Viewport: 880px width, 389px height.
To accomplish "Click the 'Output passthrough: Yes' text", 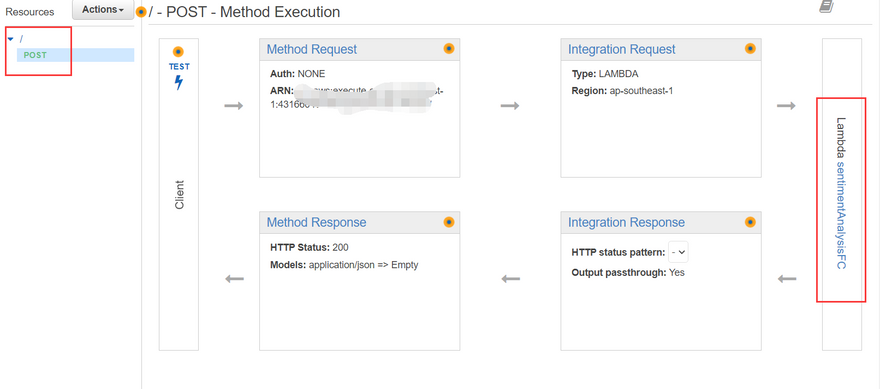I will tap(628, 273).
